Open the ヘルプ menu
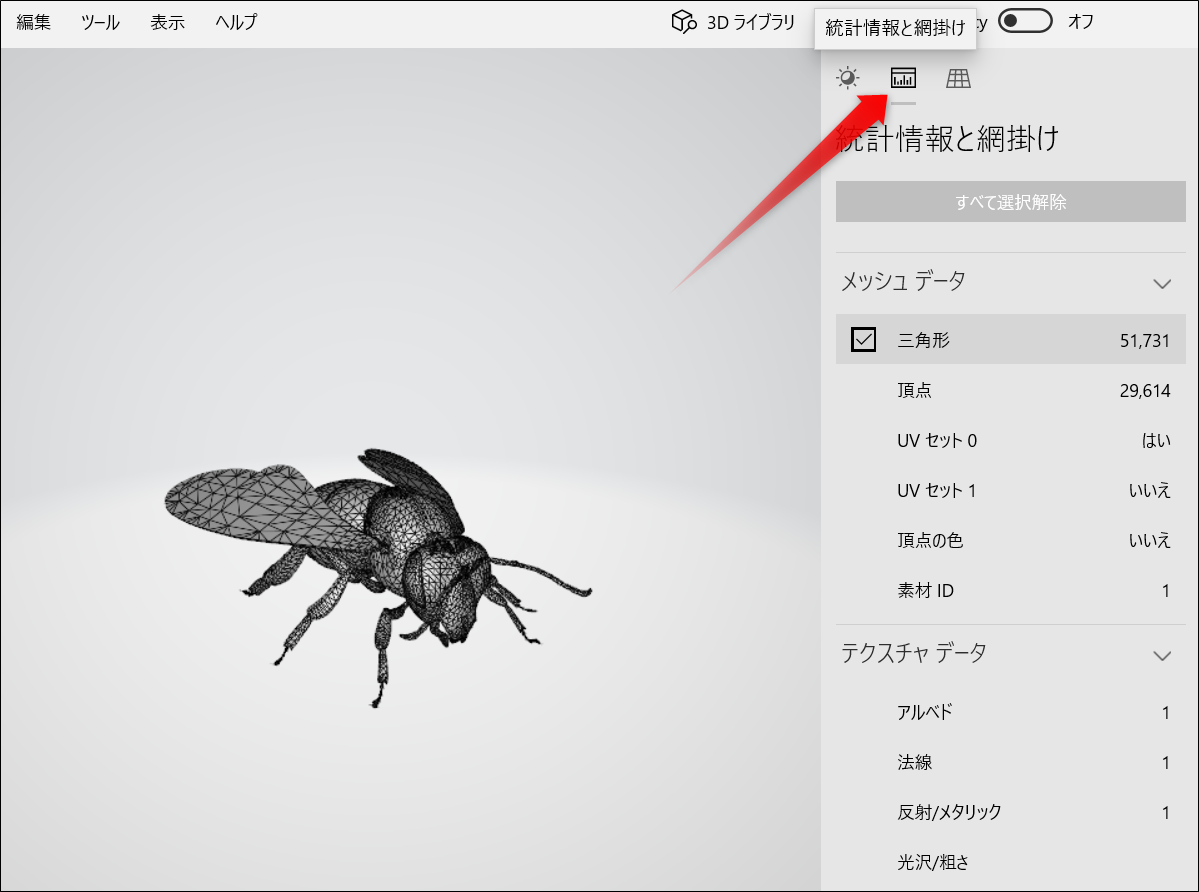Viewport: 1199px width, 892px height. (x=236, y=22)
